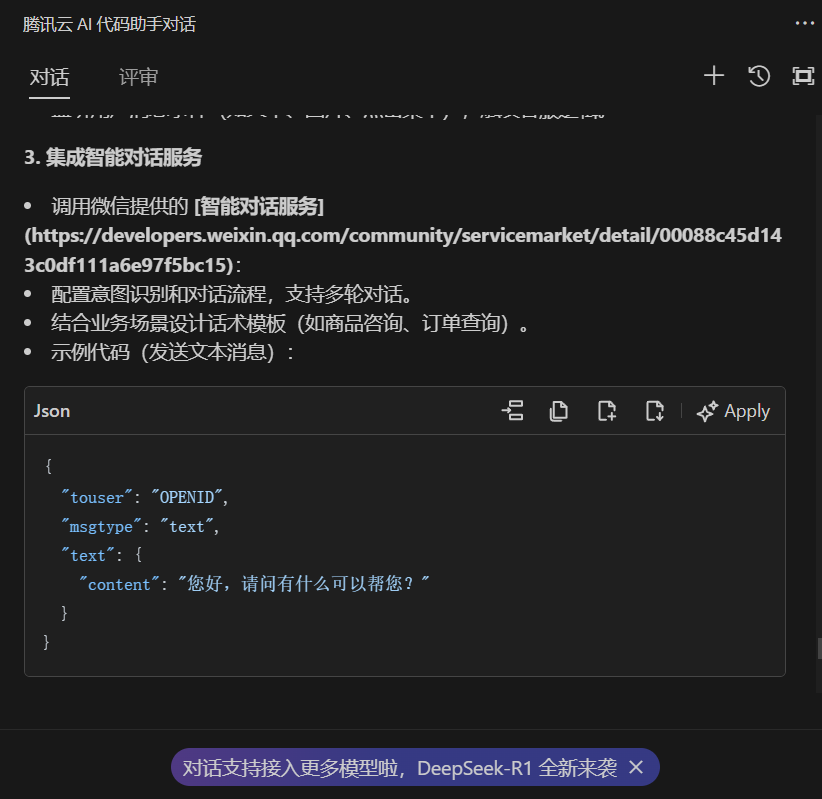Image resolution: width=822 pixels, height=799 pixels.
Task: Create new file from code icon
Action: pyautogui.click(x=607, y=411)
